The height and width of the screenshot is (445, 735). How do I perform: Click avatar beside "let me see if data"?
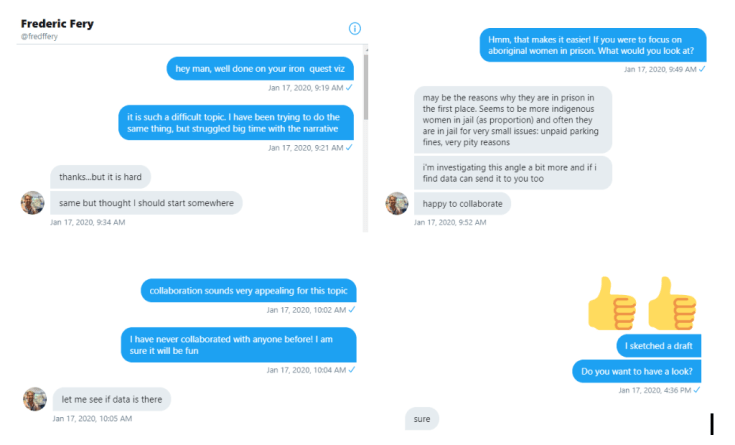coord(35,399)
